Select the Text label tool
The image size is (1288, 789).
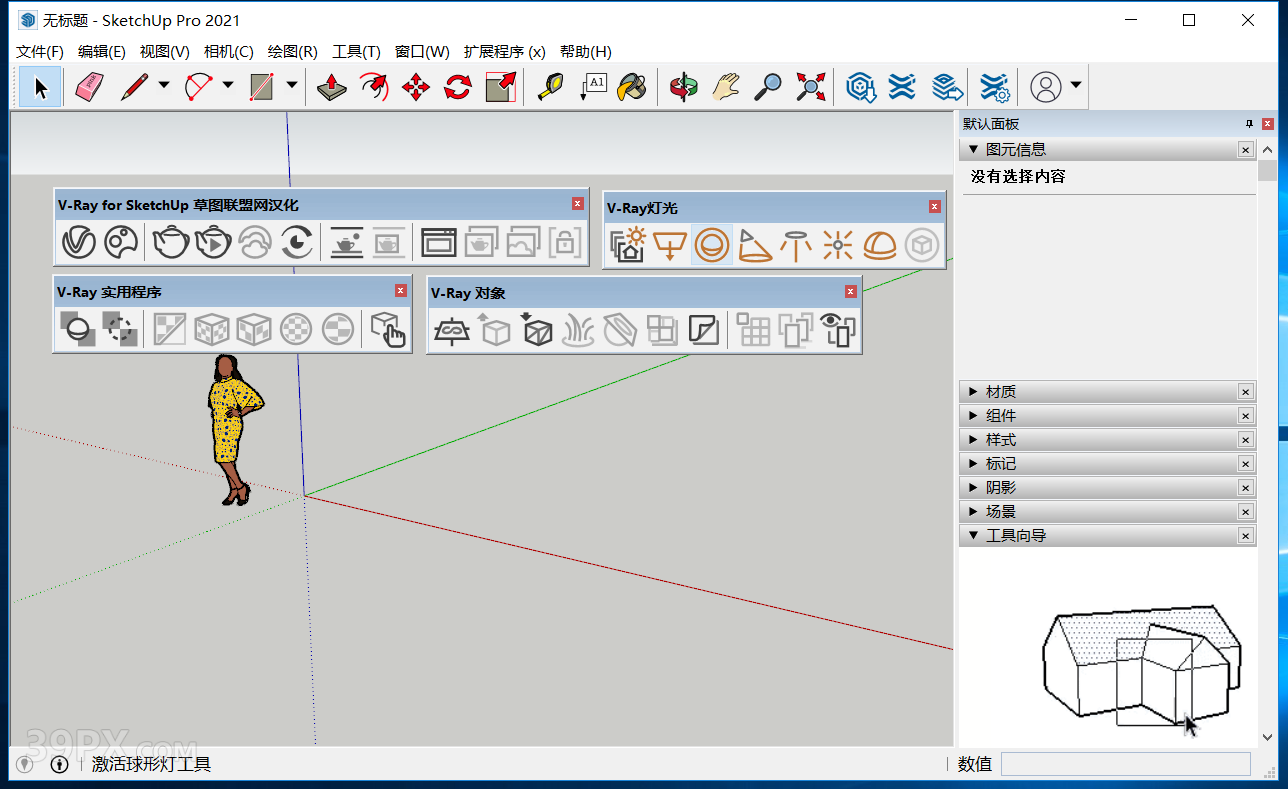592,87
